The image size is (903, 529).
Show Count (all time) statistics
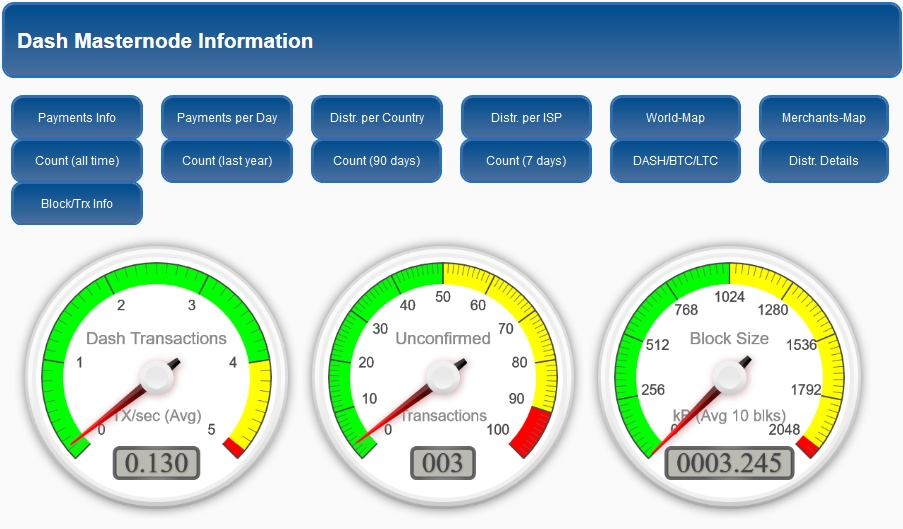click(77, 161)
